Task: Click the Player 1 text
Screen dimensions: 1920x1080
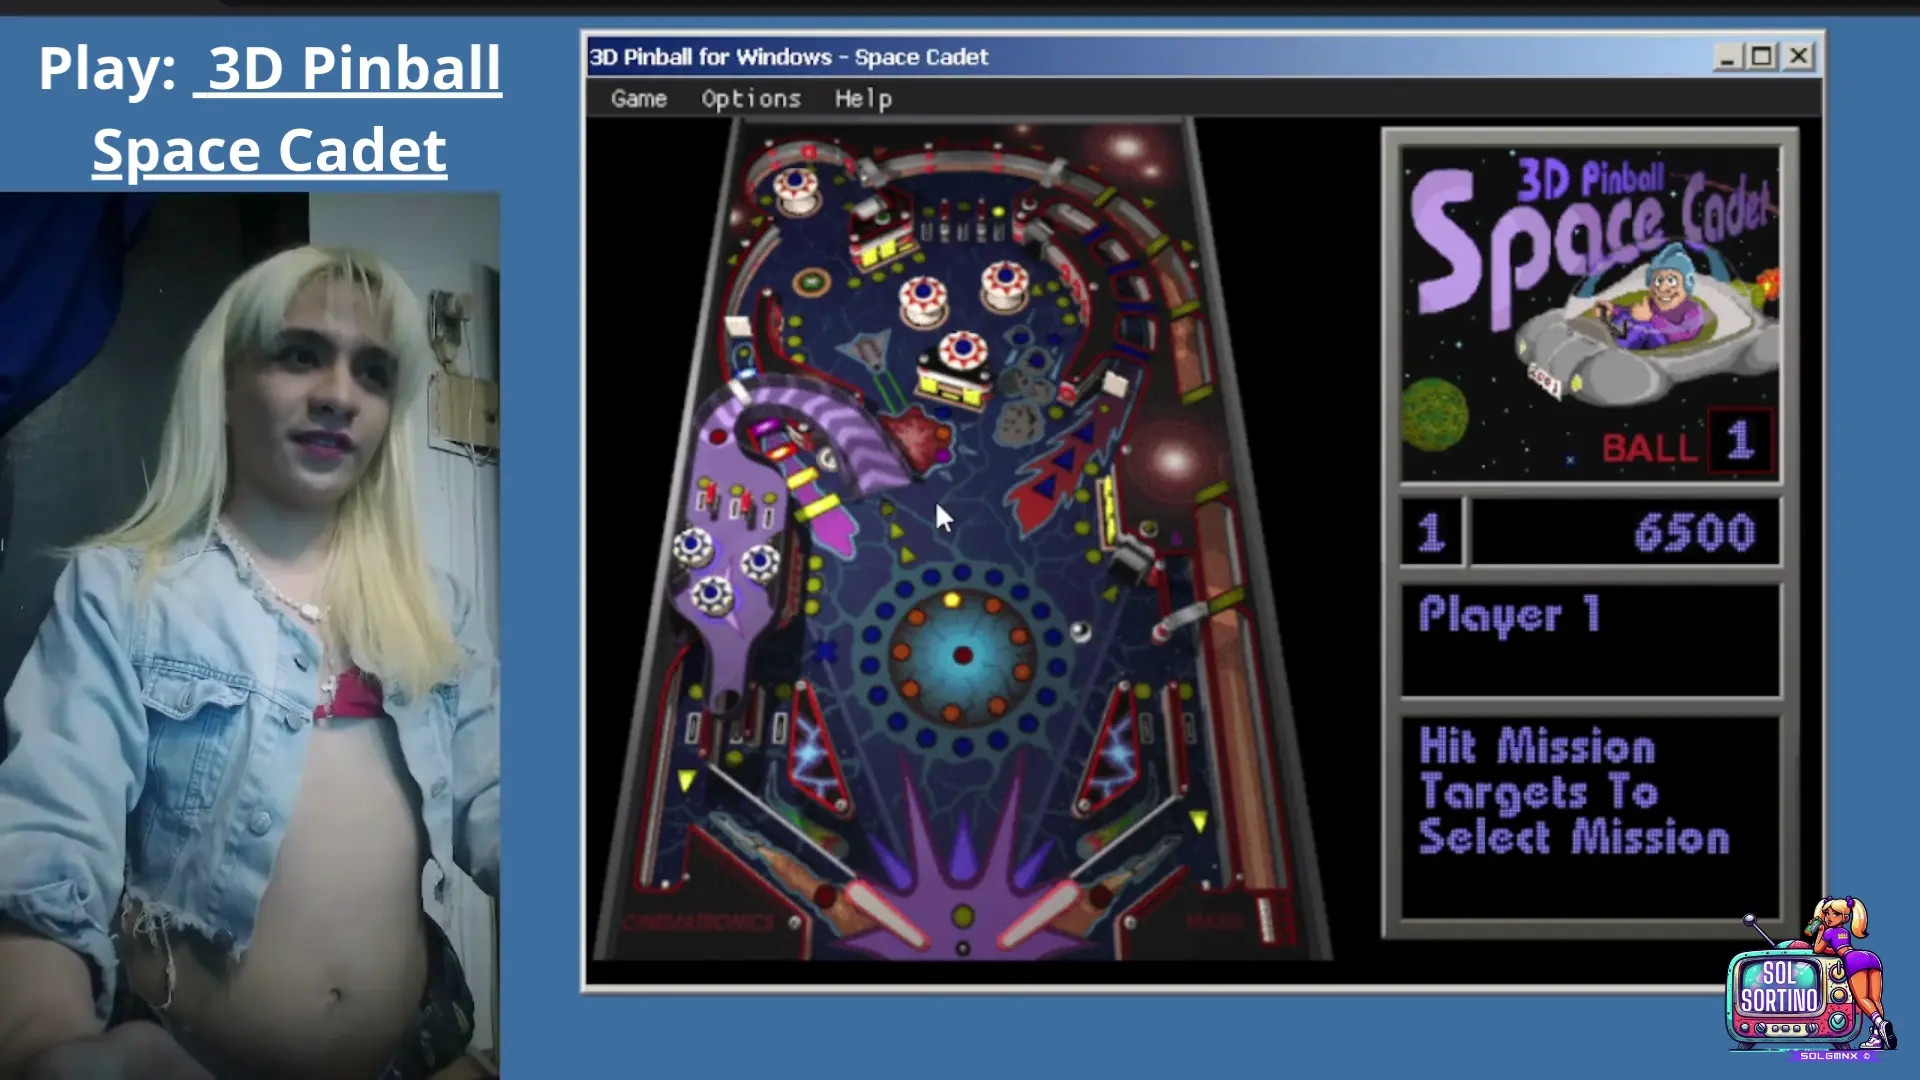Action: 1509,614
